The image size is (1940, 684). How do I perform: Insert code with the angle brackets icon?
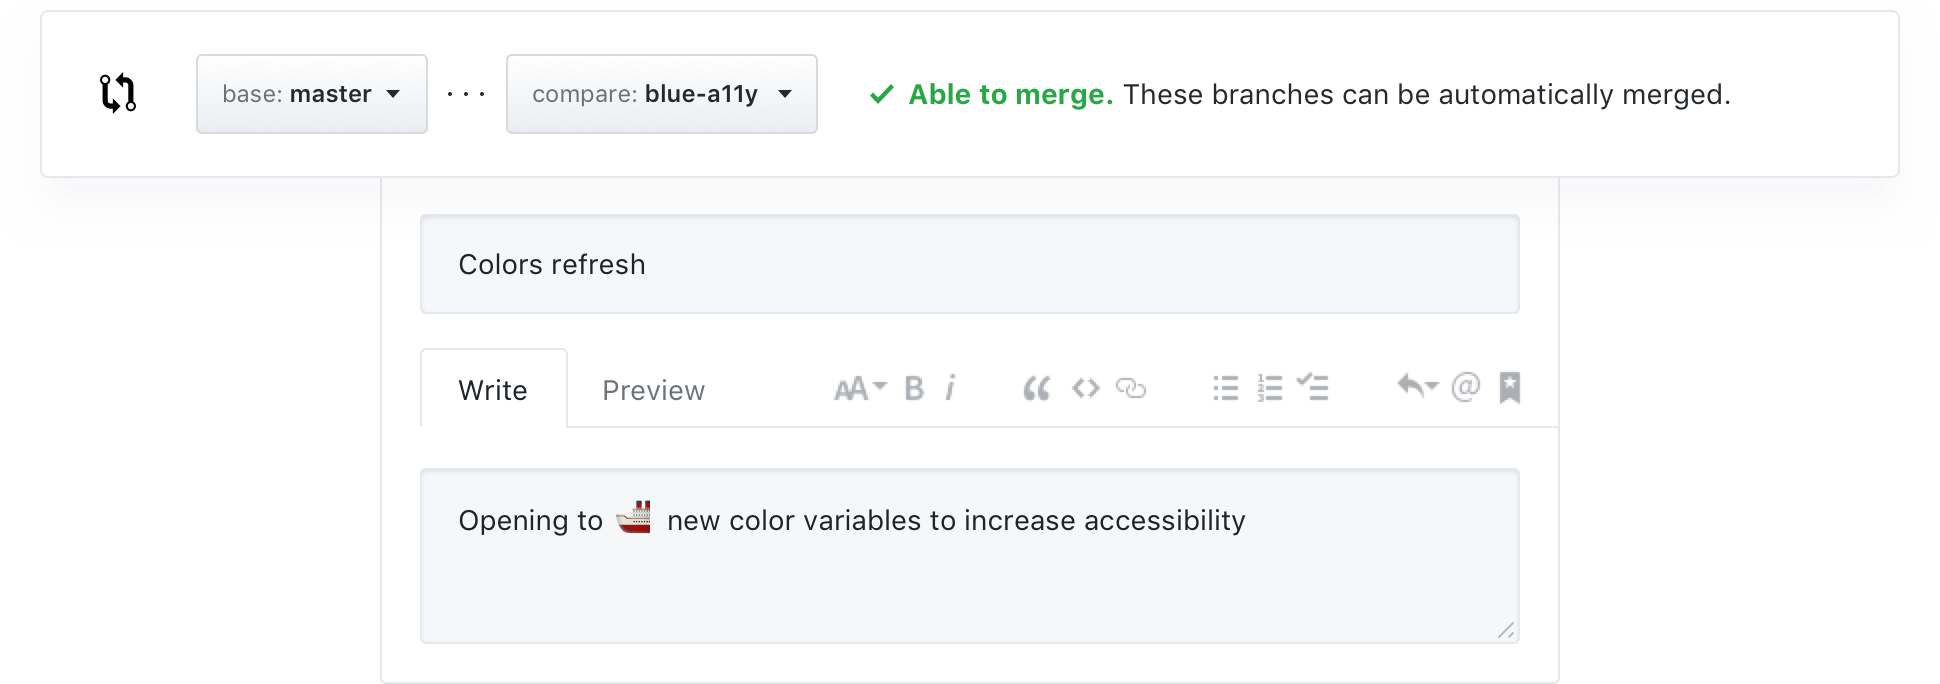tap(1086, 388)
